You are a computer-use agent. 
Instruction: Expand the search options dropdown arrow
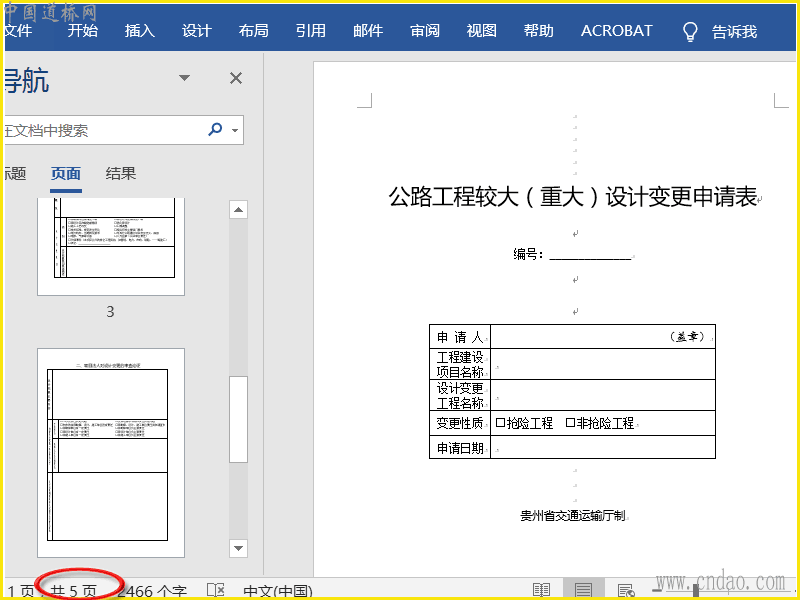coord(235,130)
